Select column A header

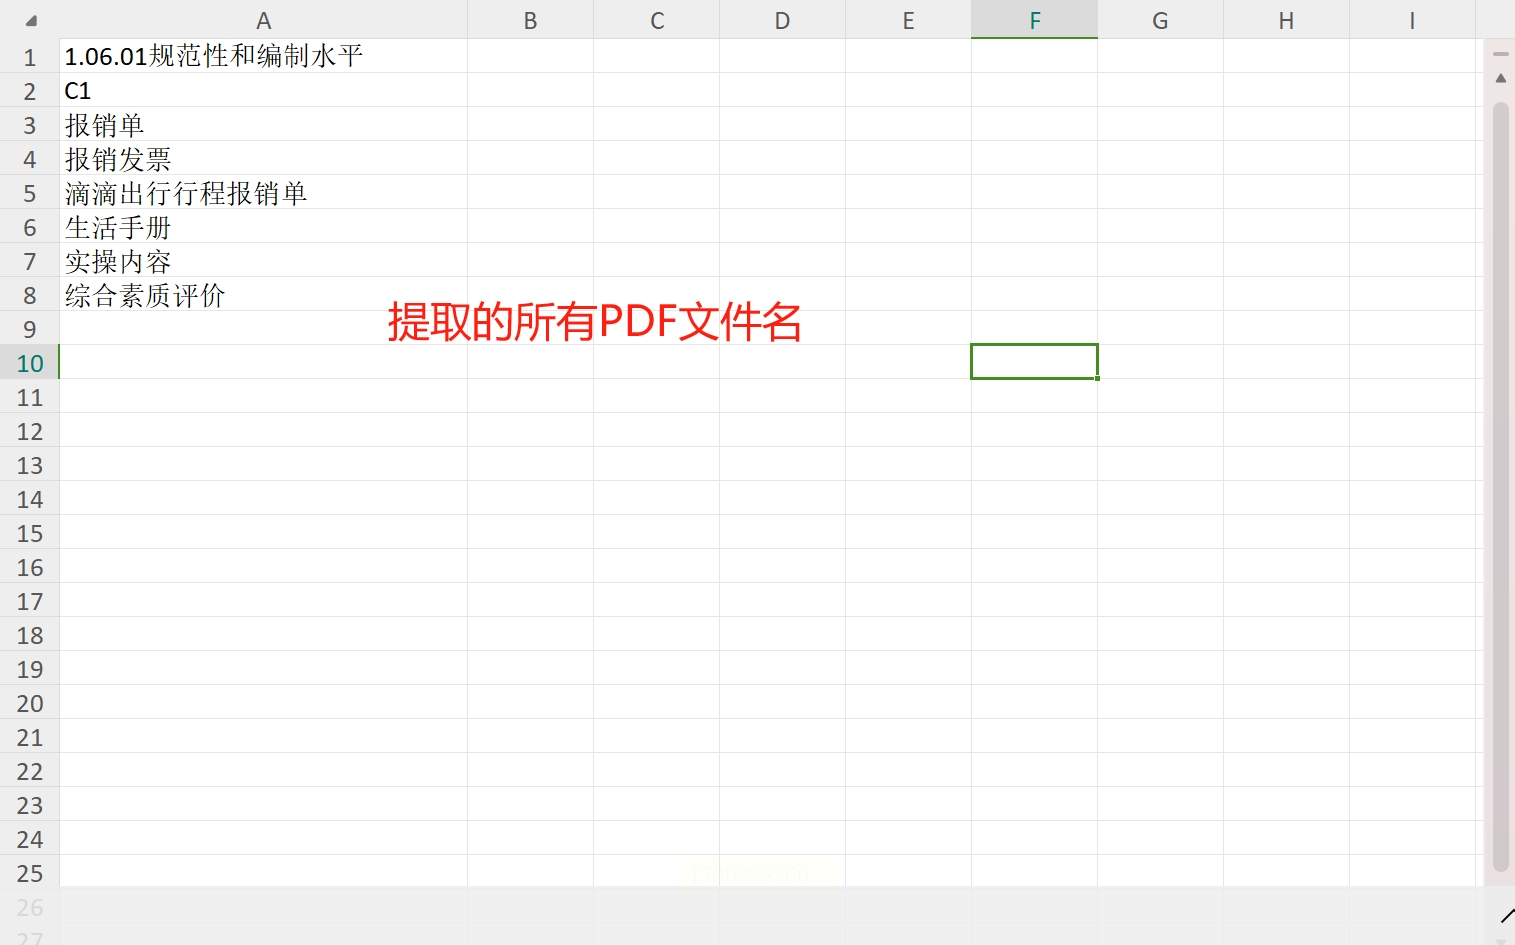tap(263, 20)
